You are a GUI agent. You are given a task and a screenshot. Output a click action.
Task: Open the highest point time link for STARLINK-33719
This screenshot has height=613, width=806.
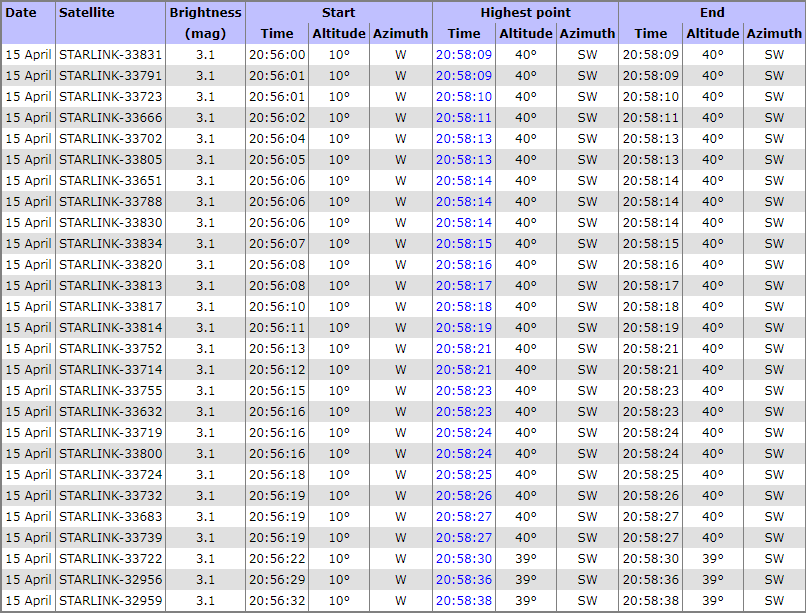click(464, 433)
